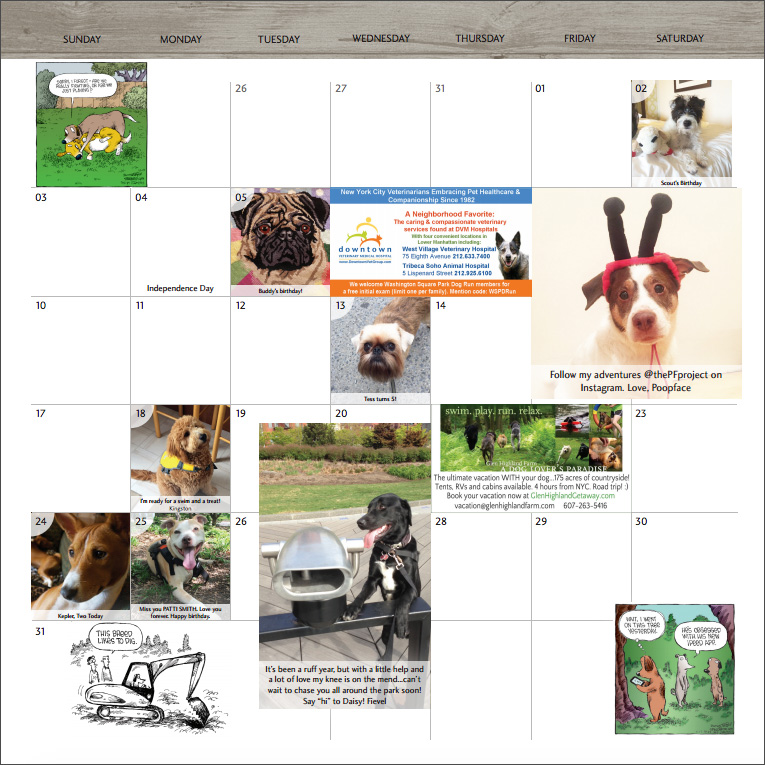Click the FRIDAY column header

click(580, 38)
